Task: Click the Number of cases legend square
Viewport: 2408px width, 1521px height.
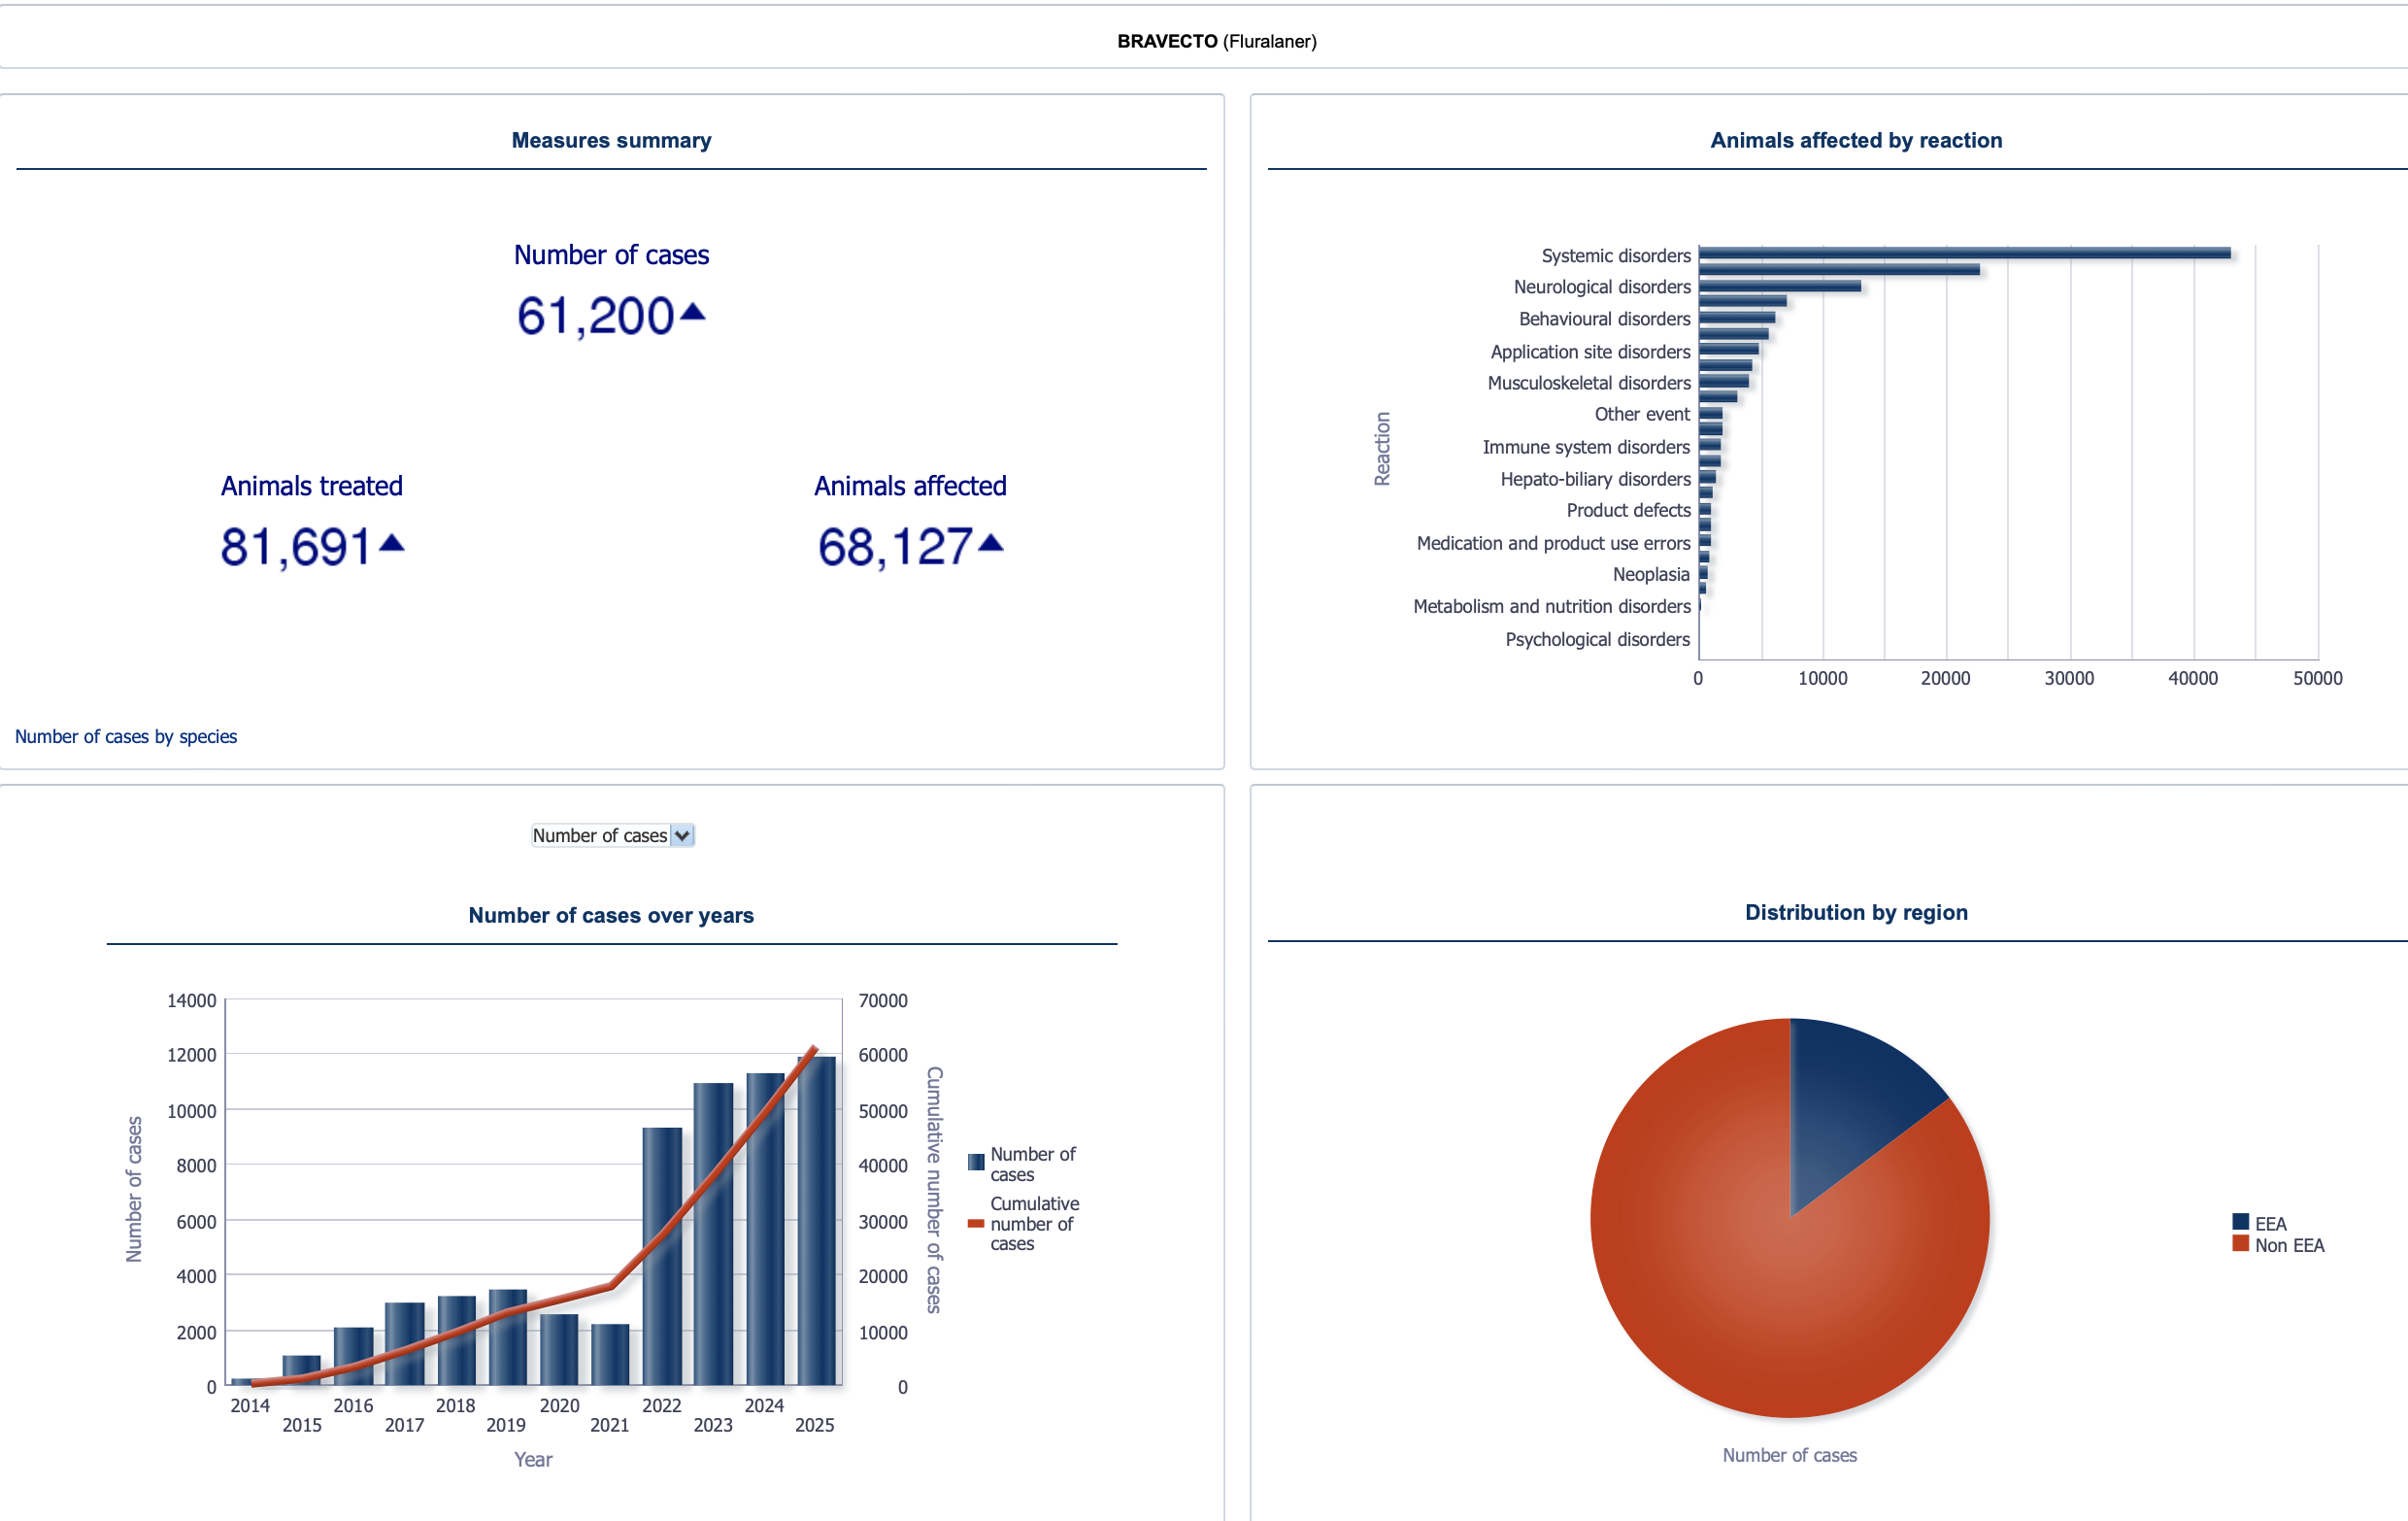Action: [976, 1162]
